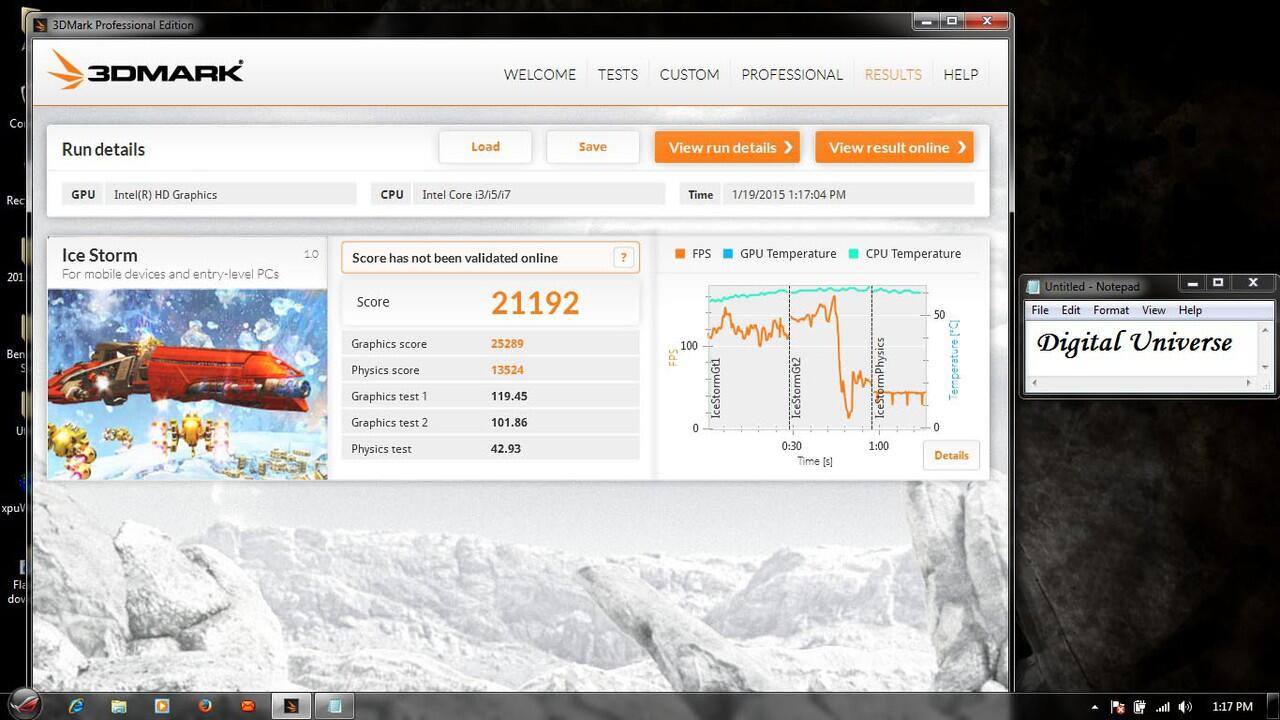Click the Graphics score value 25289

[x=507, y=344]
